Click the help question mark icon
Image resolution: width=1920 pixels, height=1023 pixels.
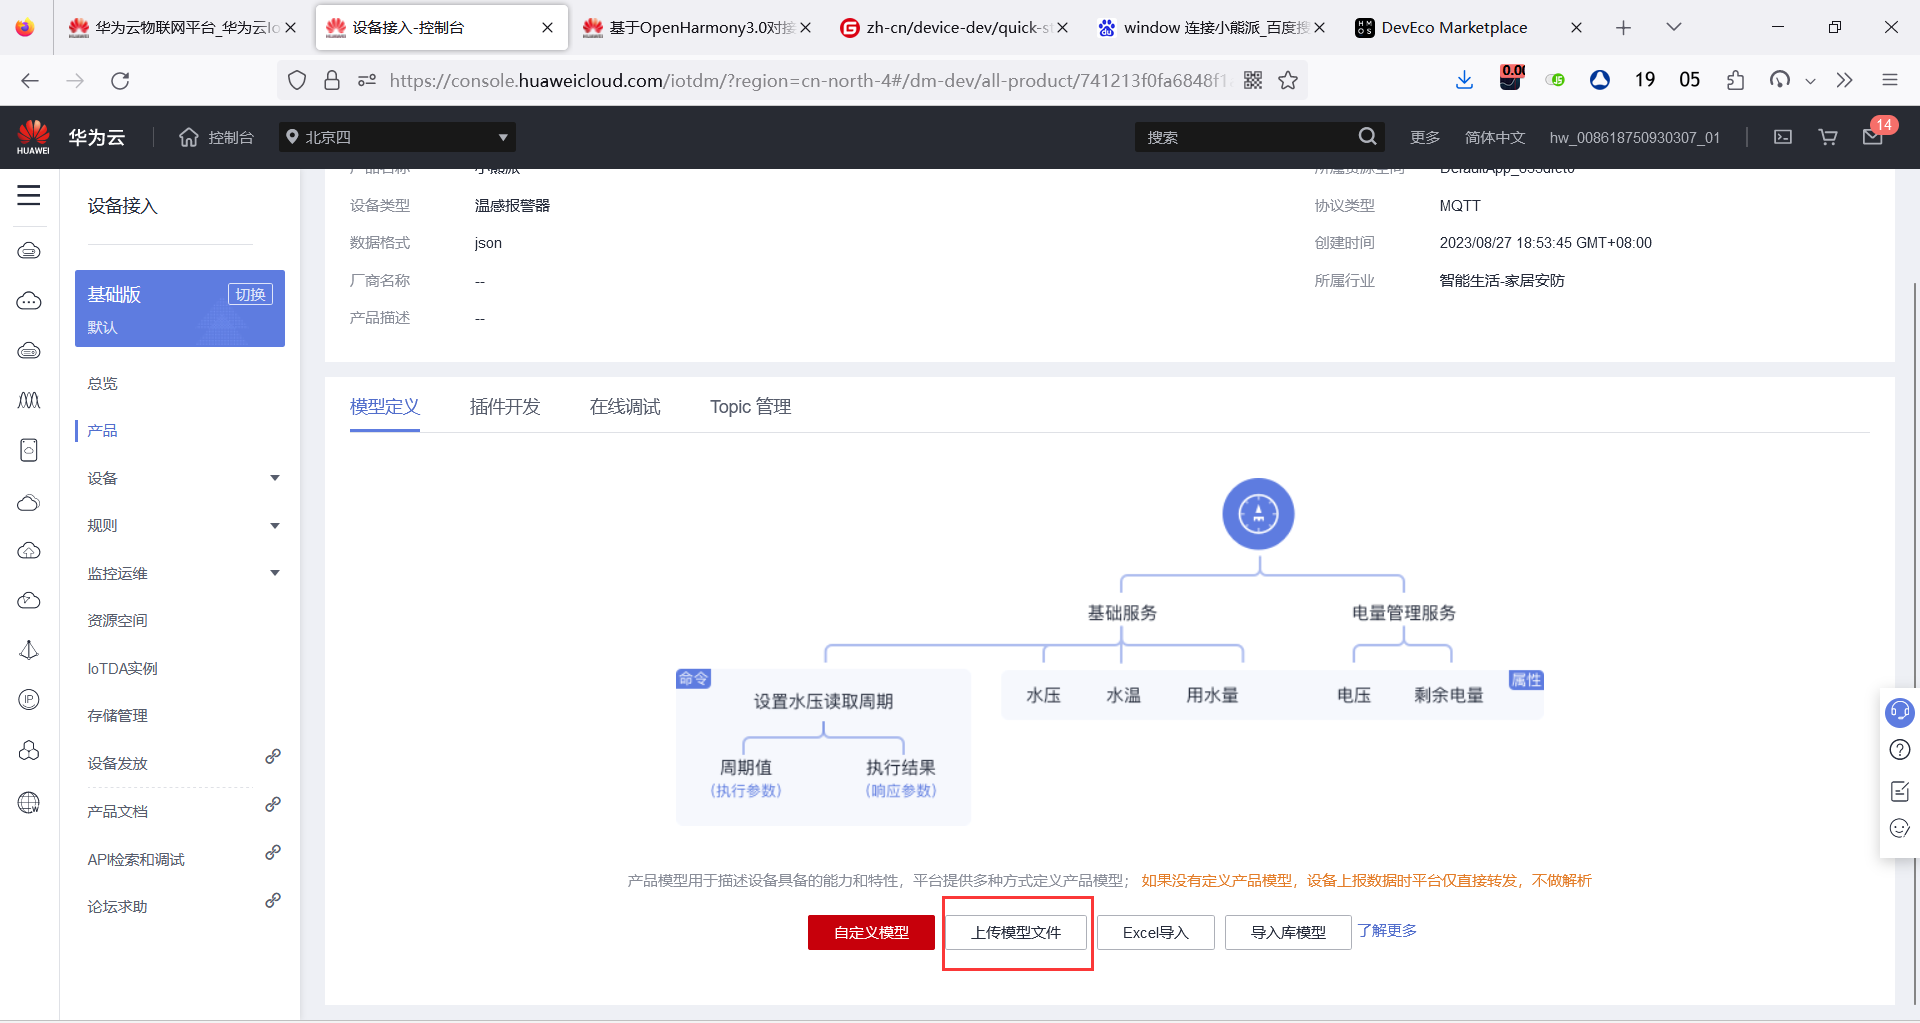pyautogui.click(x=1900, y=750)
